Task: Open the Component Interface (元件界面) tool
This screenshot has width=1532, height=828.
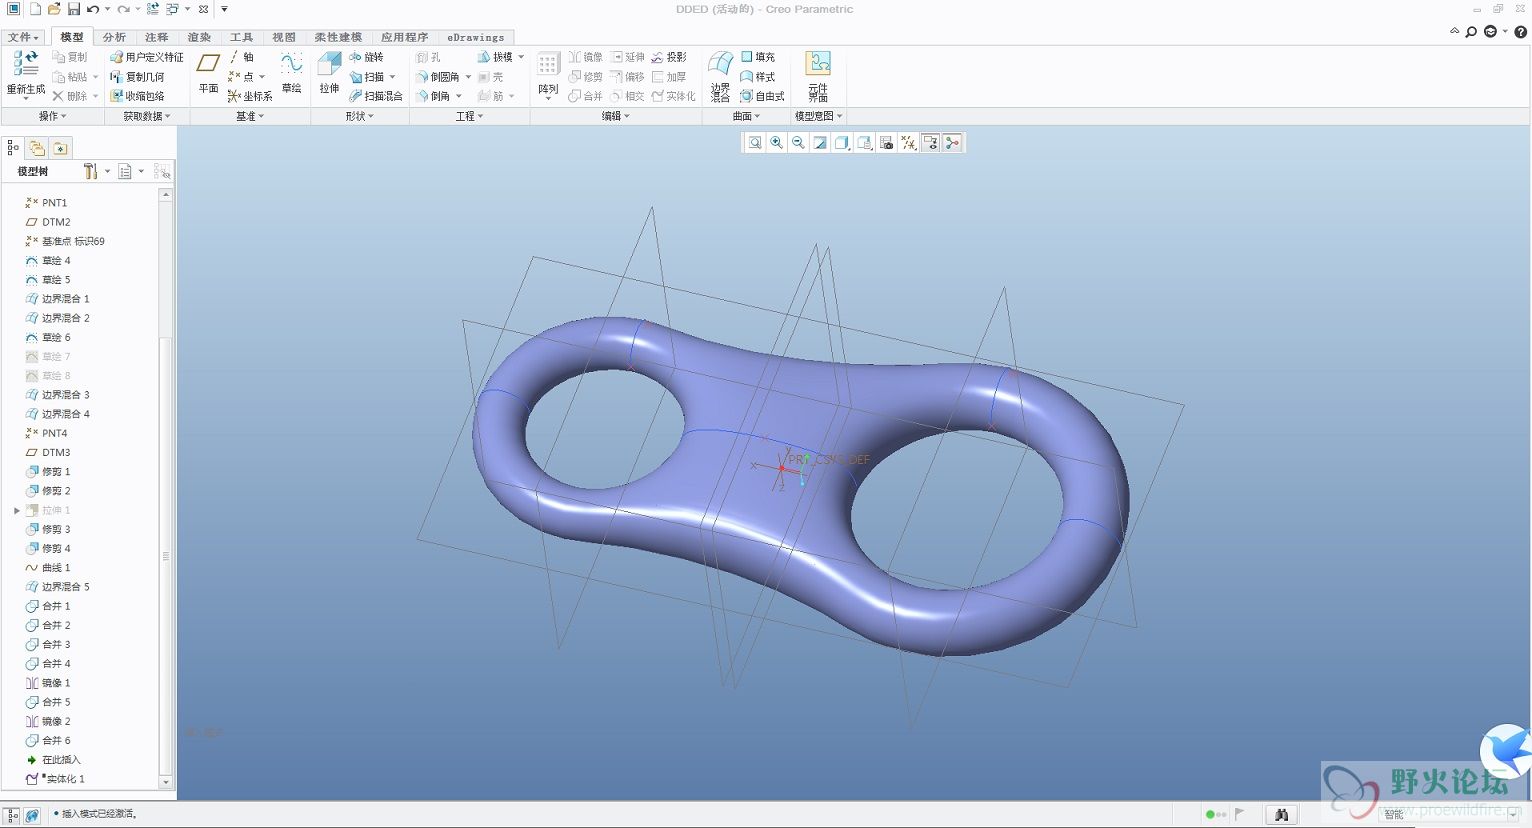Action: coord(818,76)
